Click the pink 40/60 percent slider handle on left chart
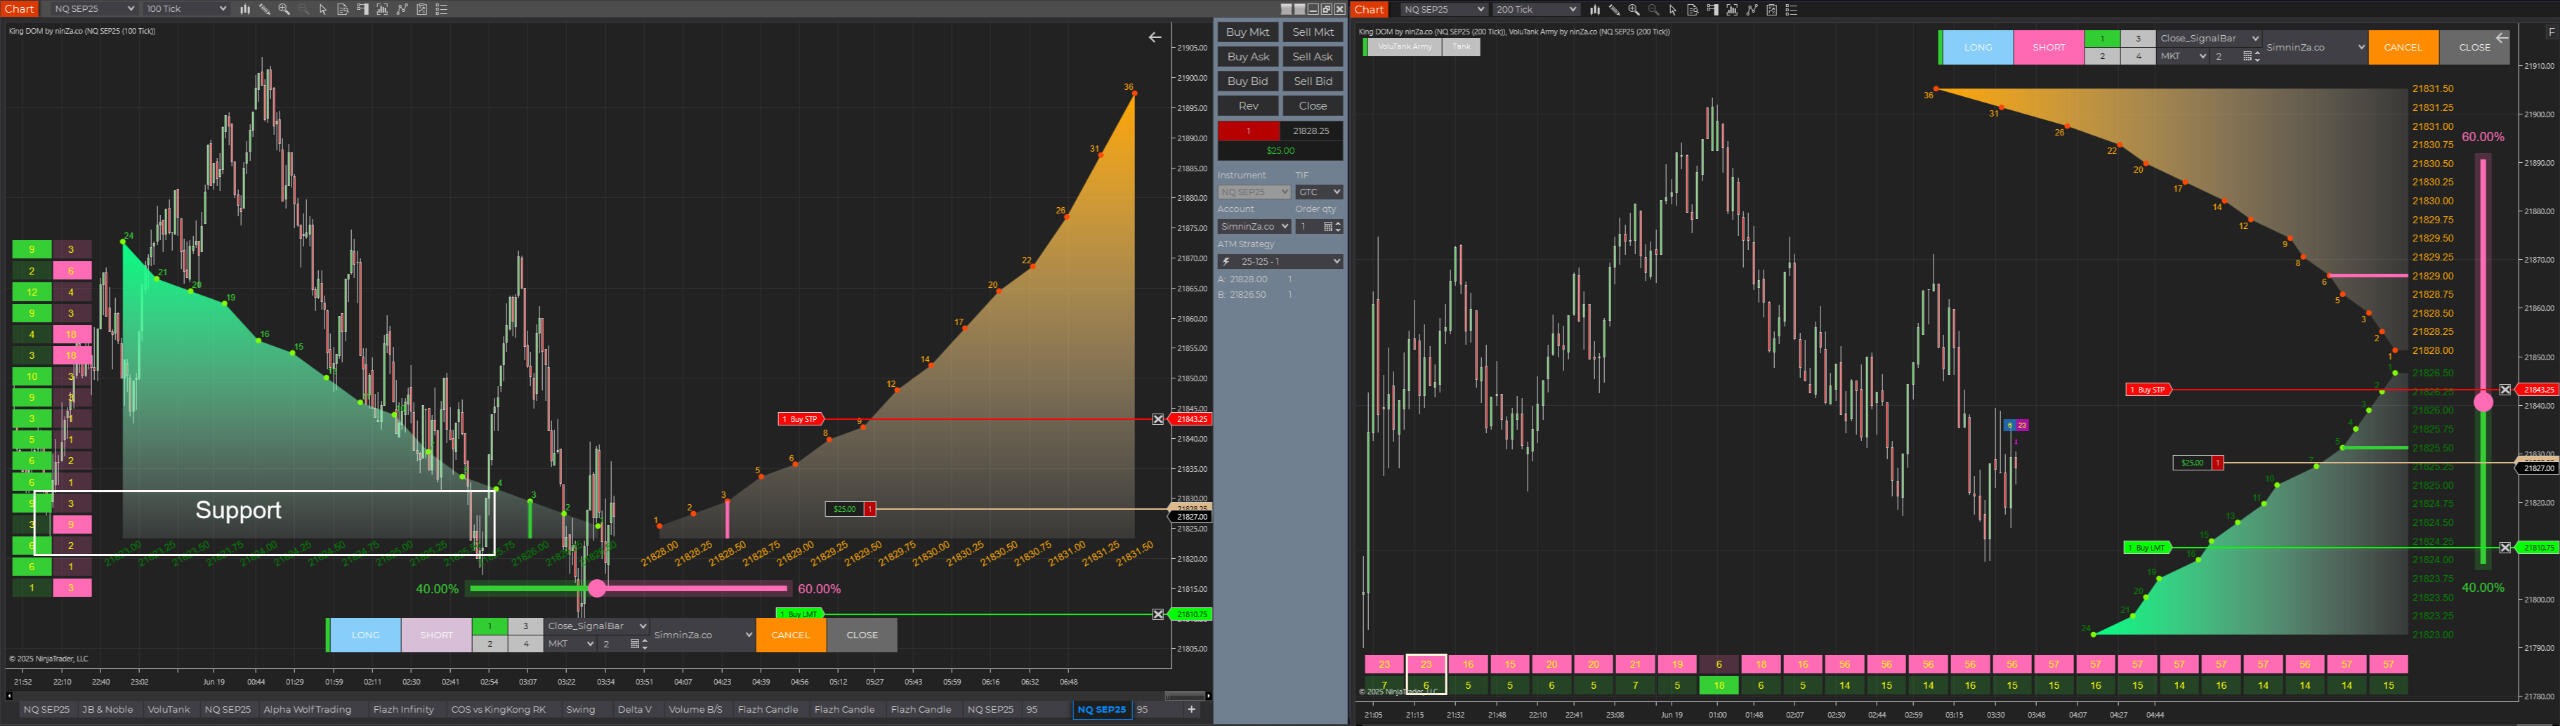The image size is (2560, 726). tap(597, 589)
